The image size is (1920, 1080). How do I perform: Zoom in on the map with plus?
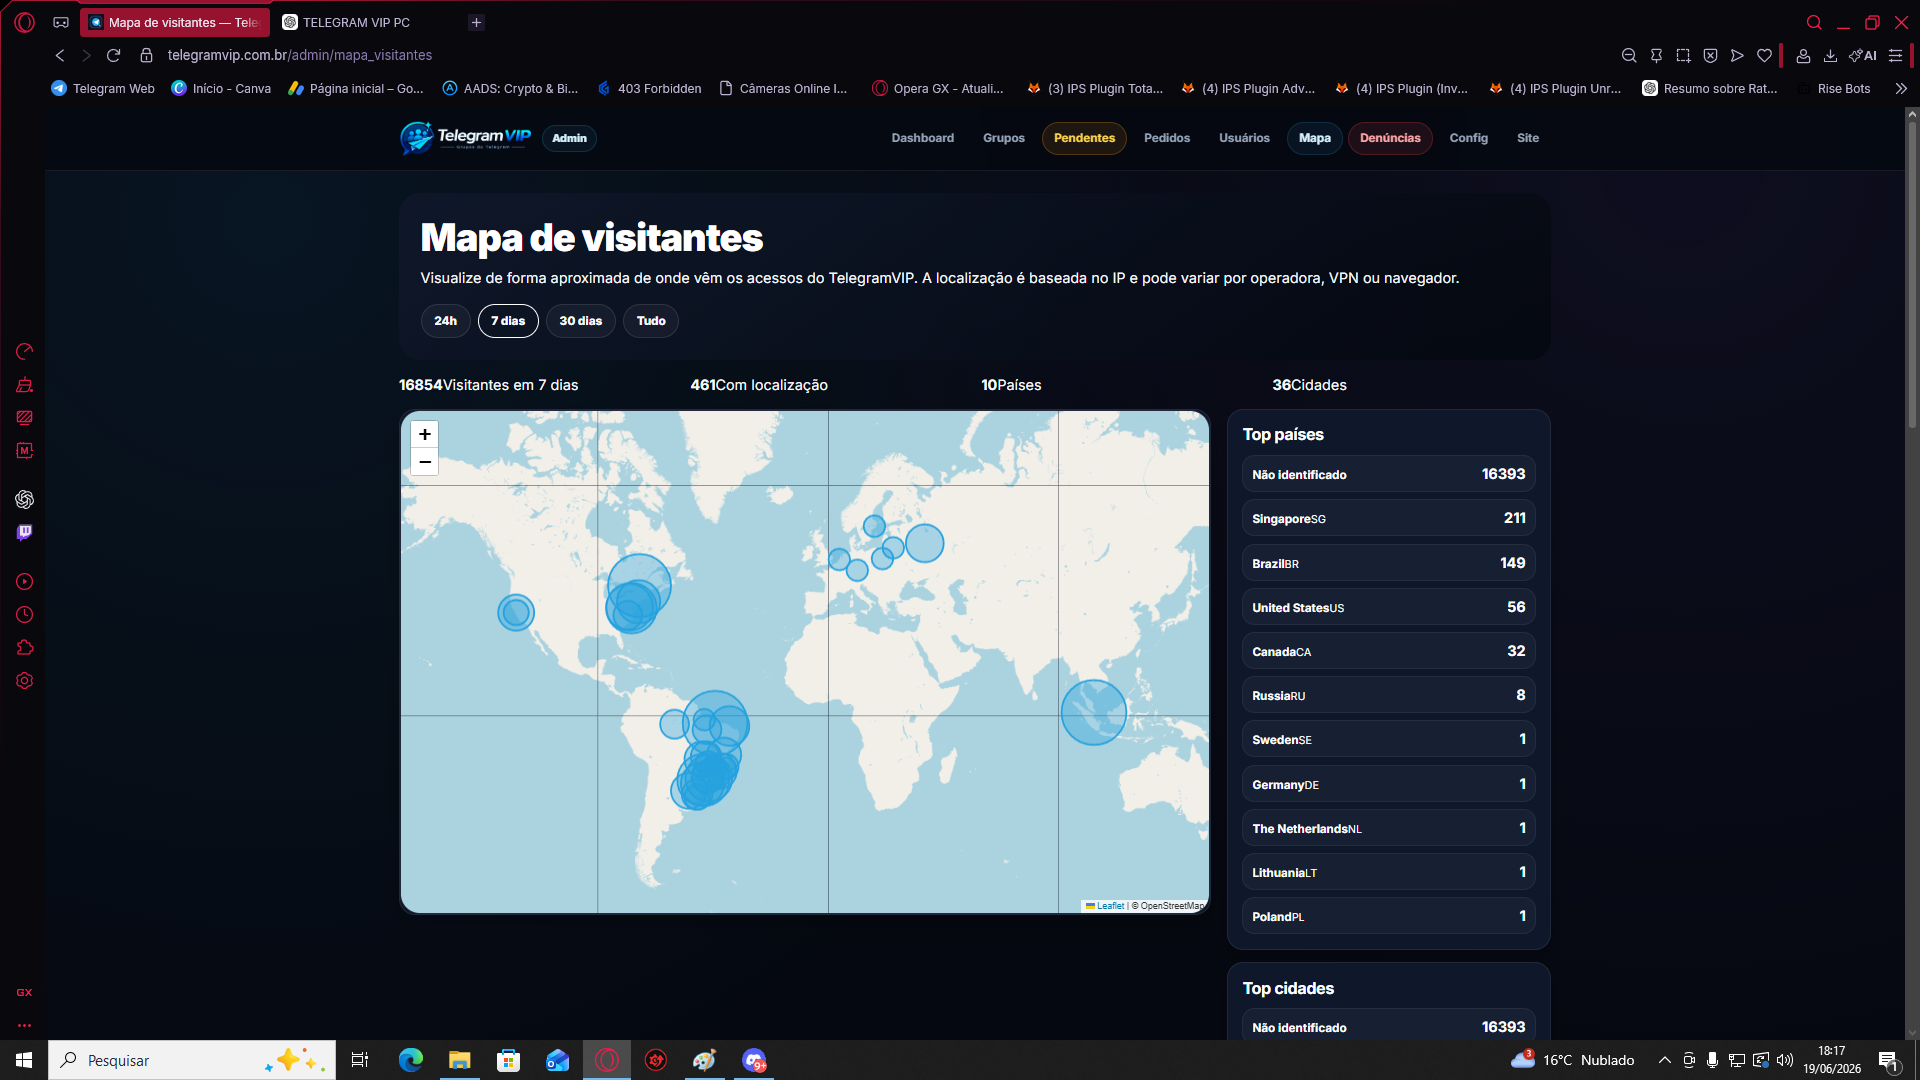tap(425, 434)
